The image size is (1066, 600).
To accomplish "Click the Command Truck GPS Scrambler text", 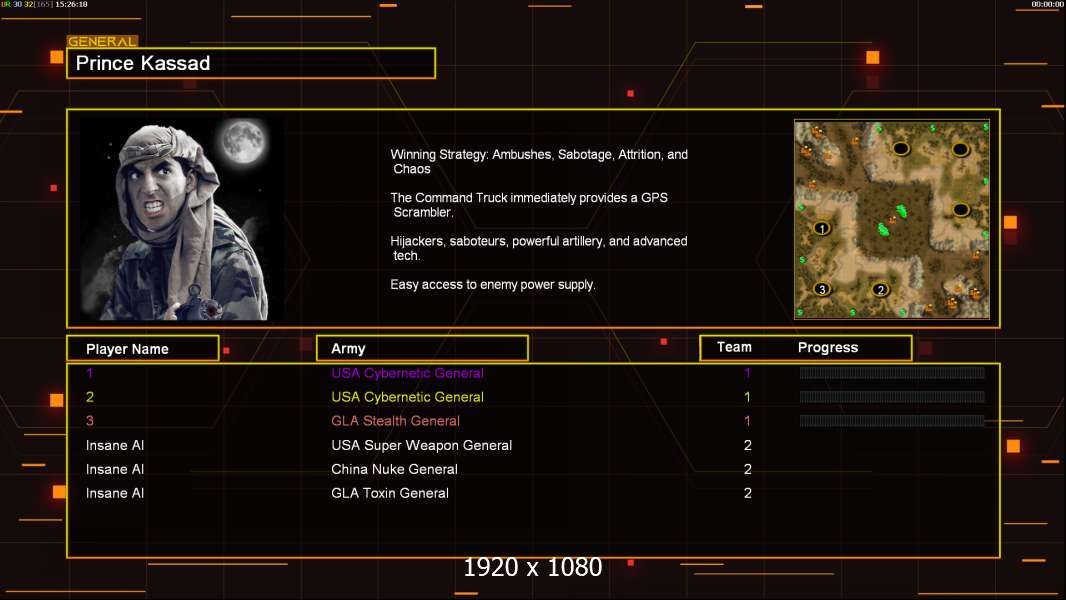I will (x=529, y=205).
